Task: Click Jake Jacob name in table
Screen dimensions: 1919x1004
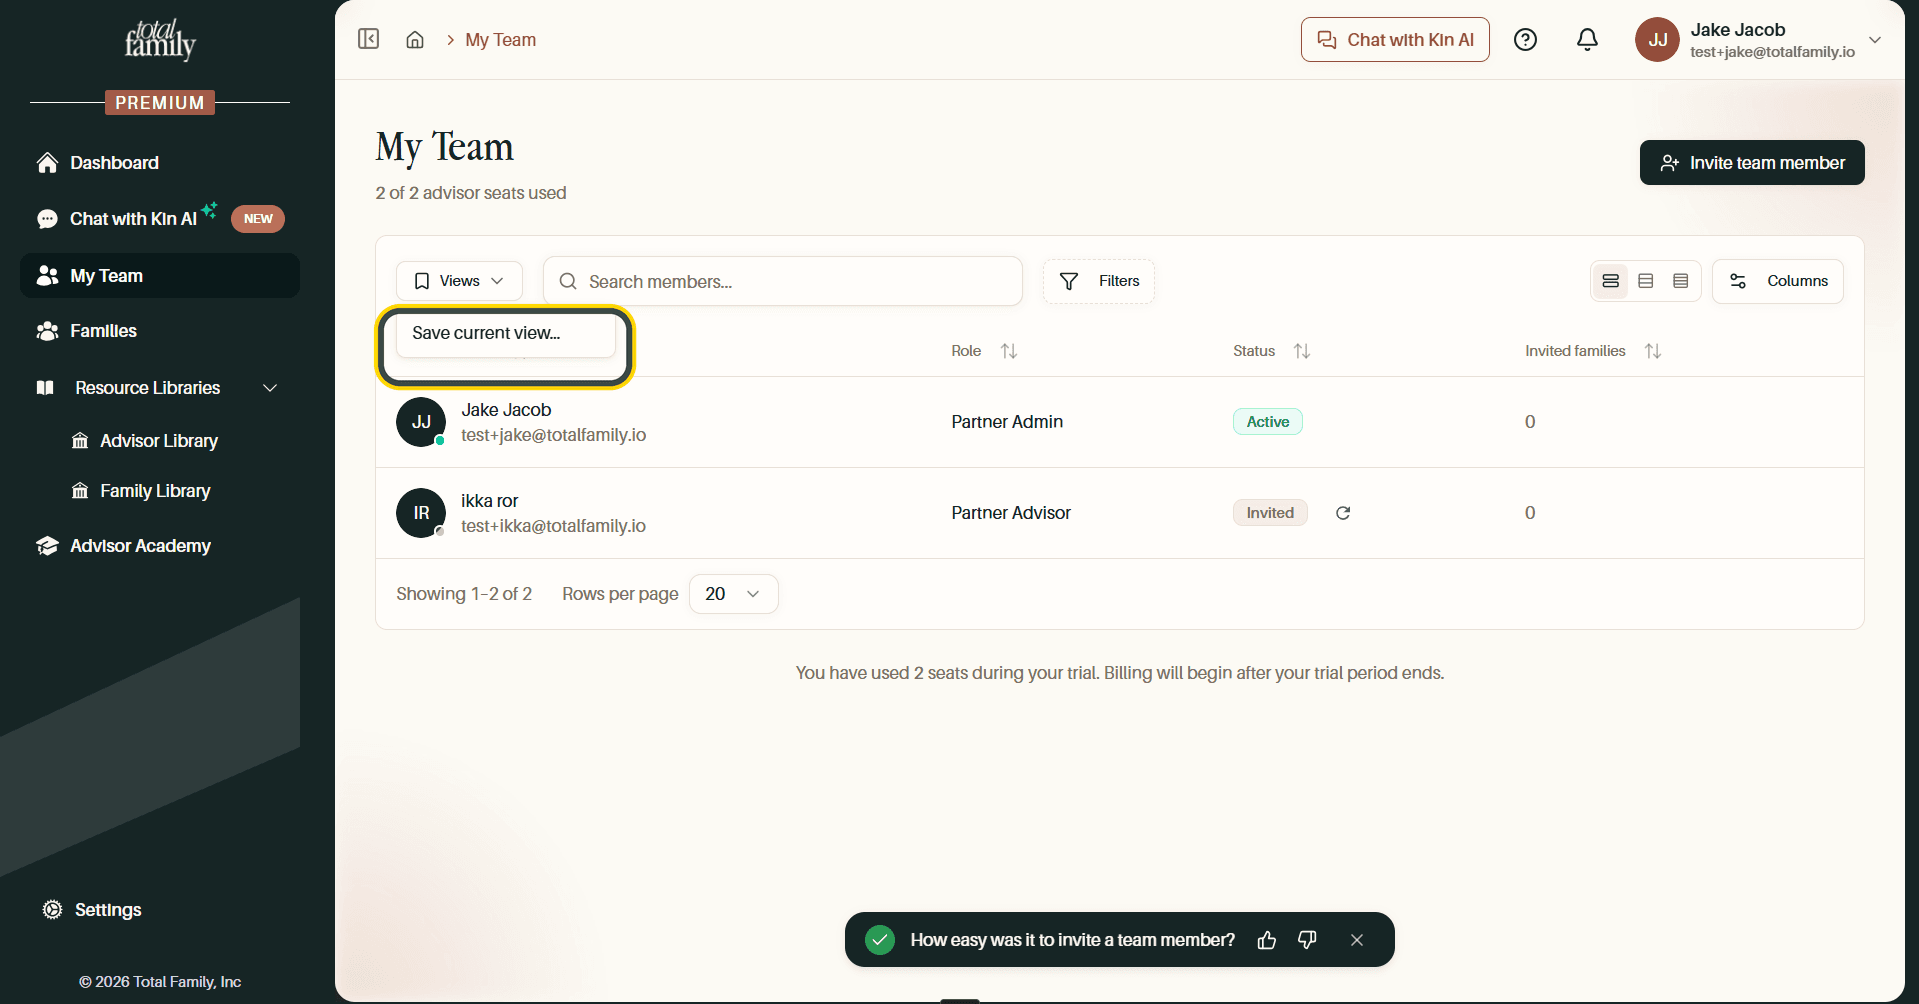Action: coord(506,410)
